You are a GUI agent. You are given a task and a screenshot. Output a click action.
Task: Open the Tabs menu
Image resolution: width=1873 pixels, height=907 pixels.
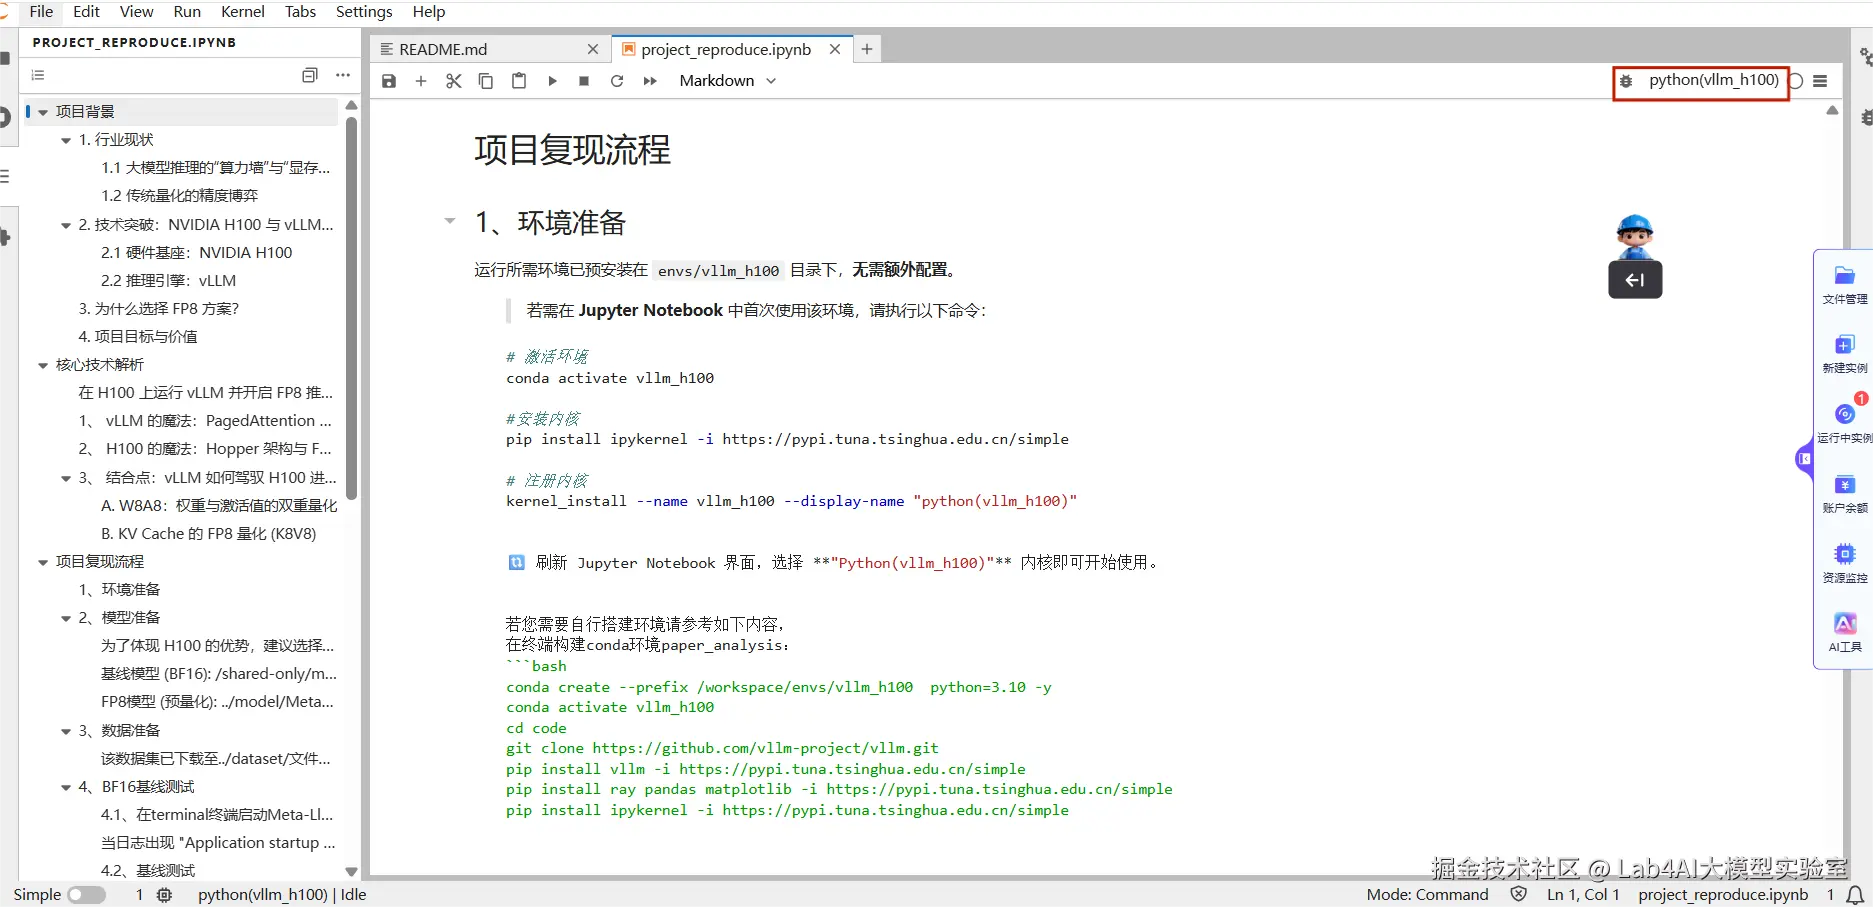(x=301, y=12)
